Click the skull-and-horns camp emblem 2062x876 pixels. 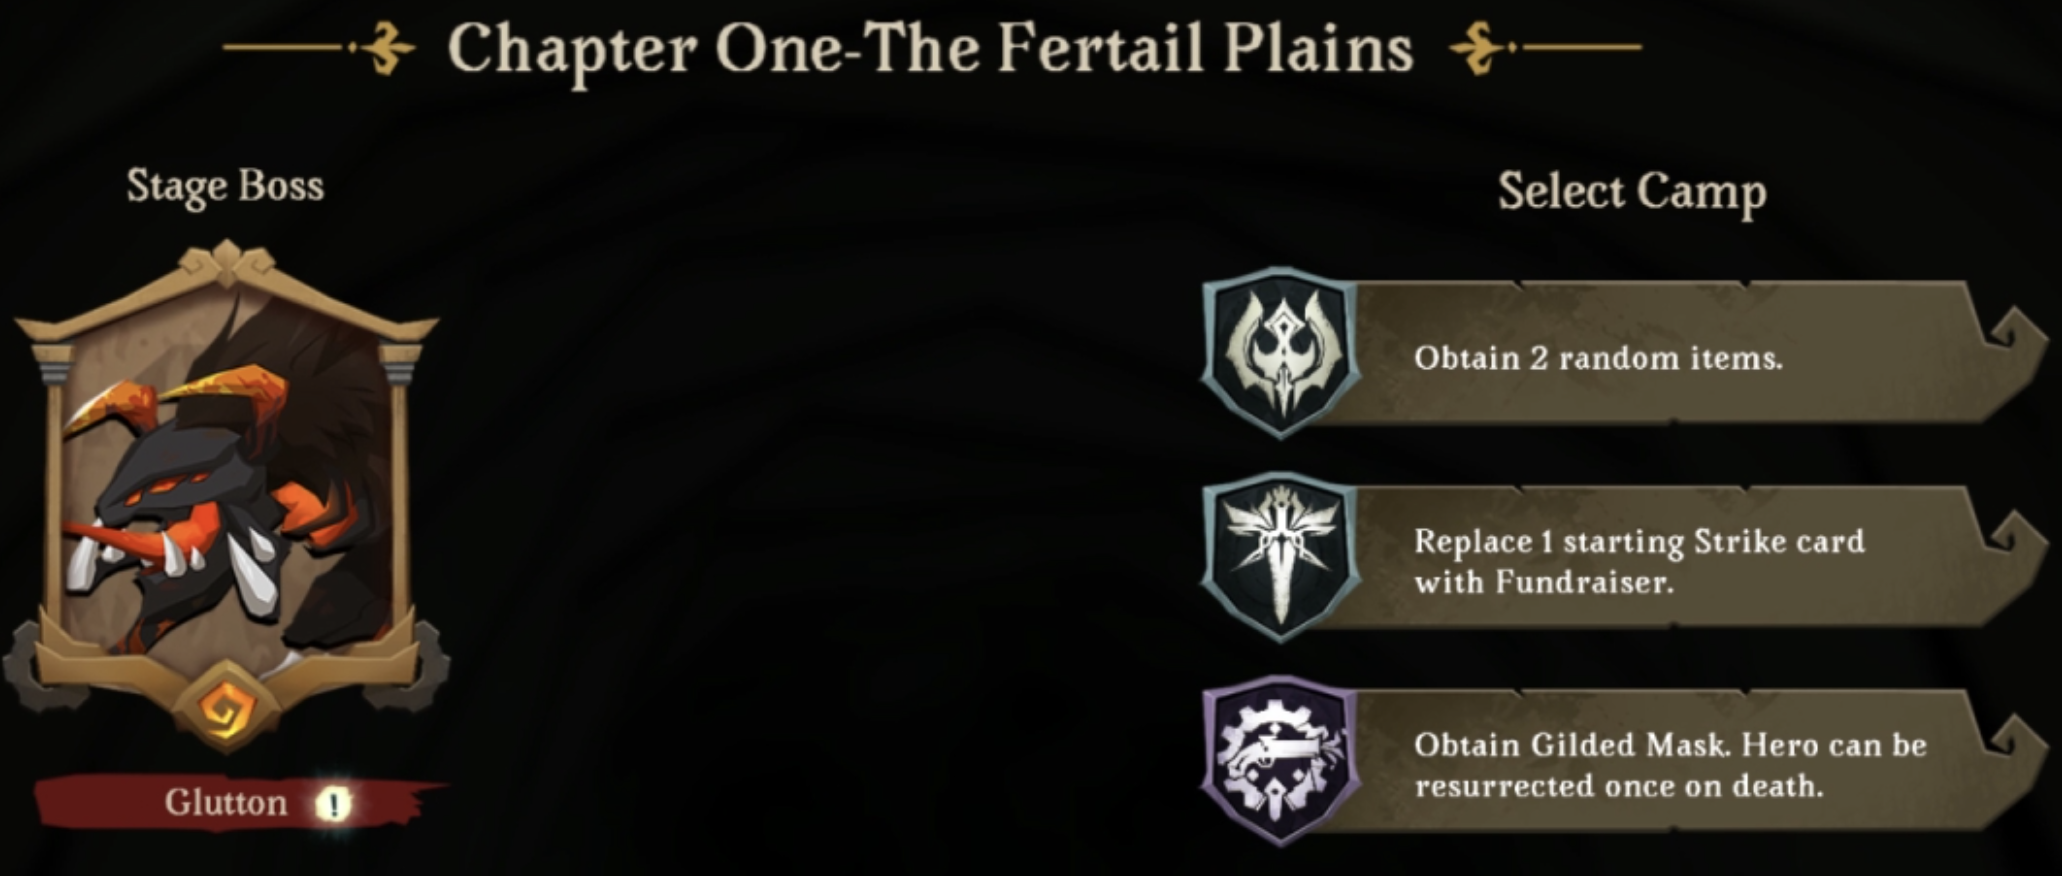[1280, 353]
